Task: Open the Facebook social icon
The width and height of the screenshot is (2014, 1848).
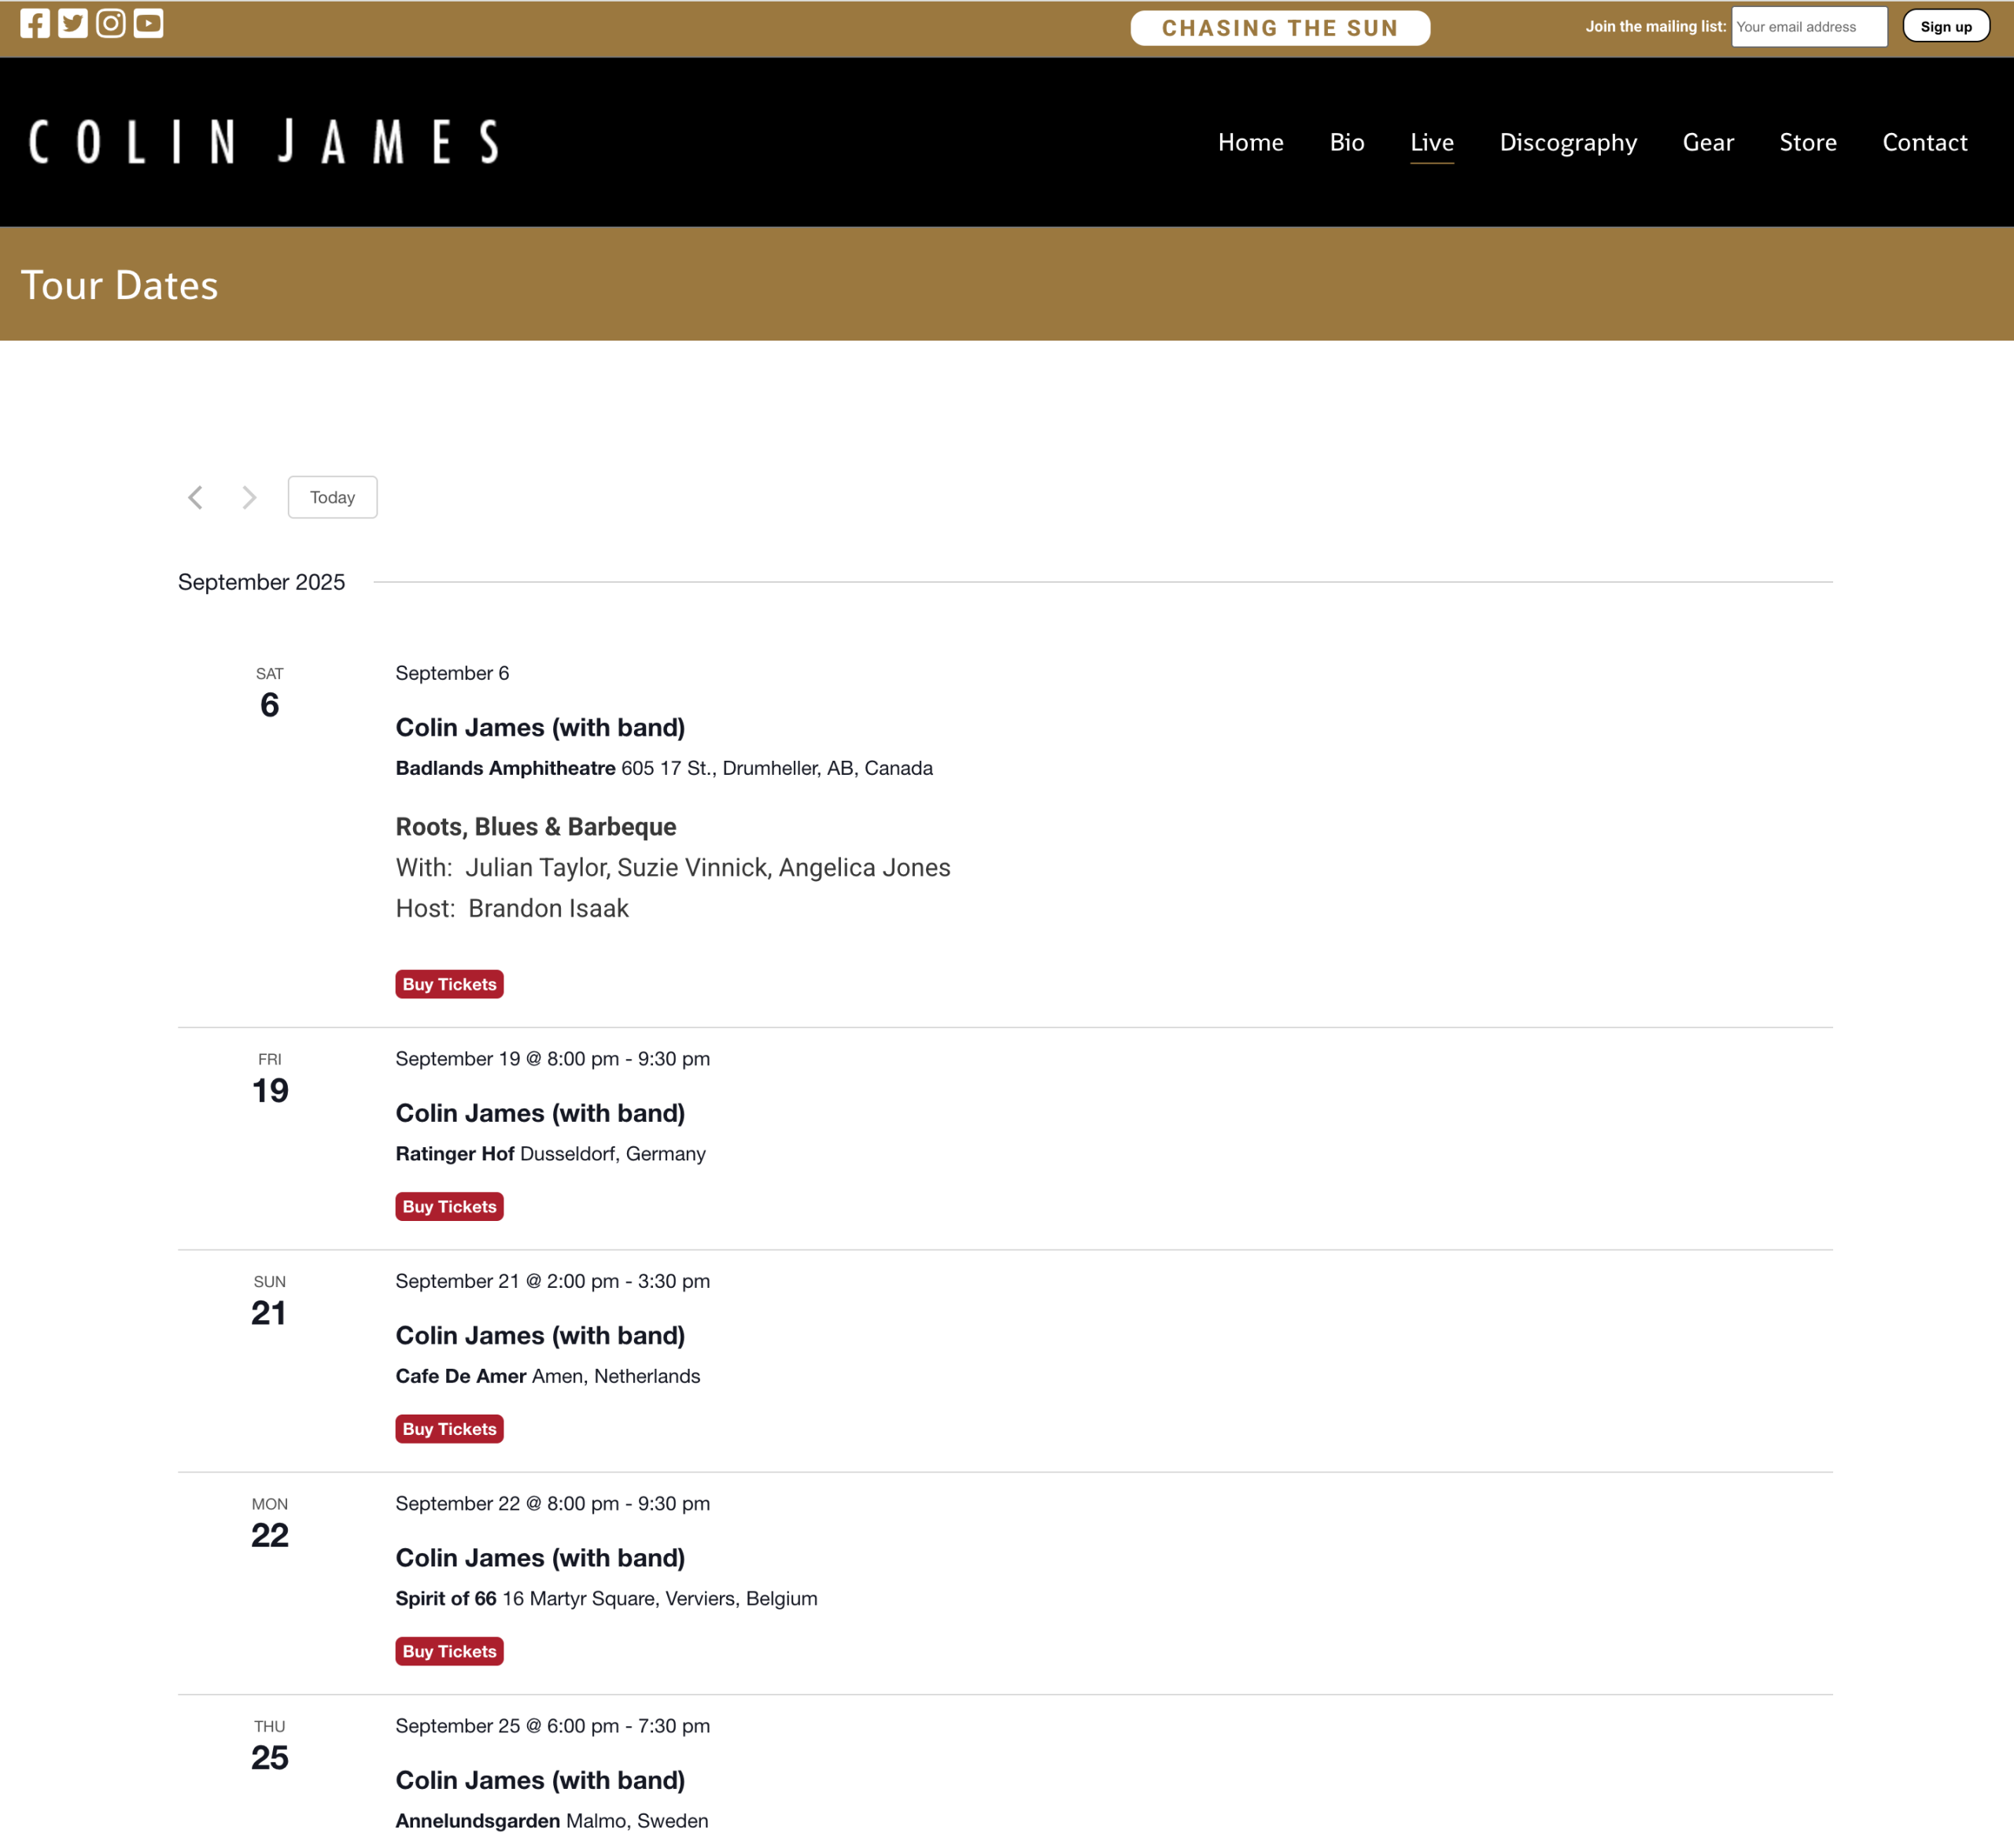Action: 35,24
